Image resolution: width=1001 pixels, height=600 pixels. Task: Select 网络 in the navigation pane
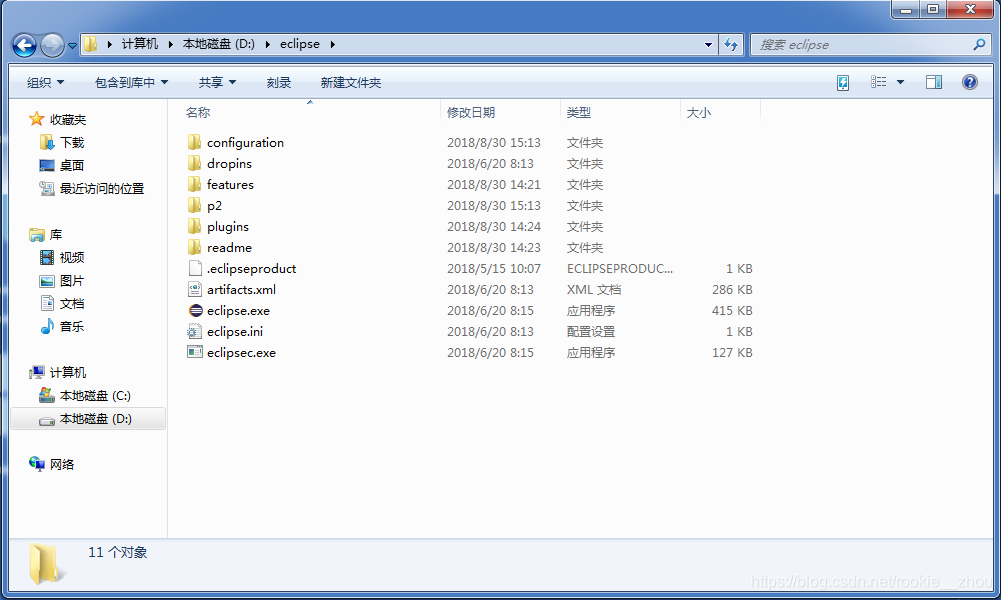[x=62, y=464]
